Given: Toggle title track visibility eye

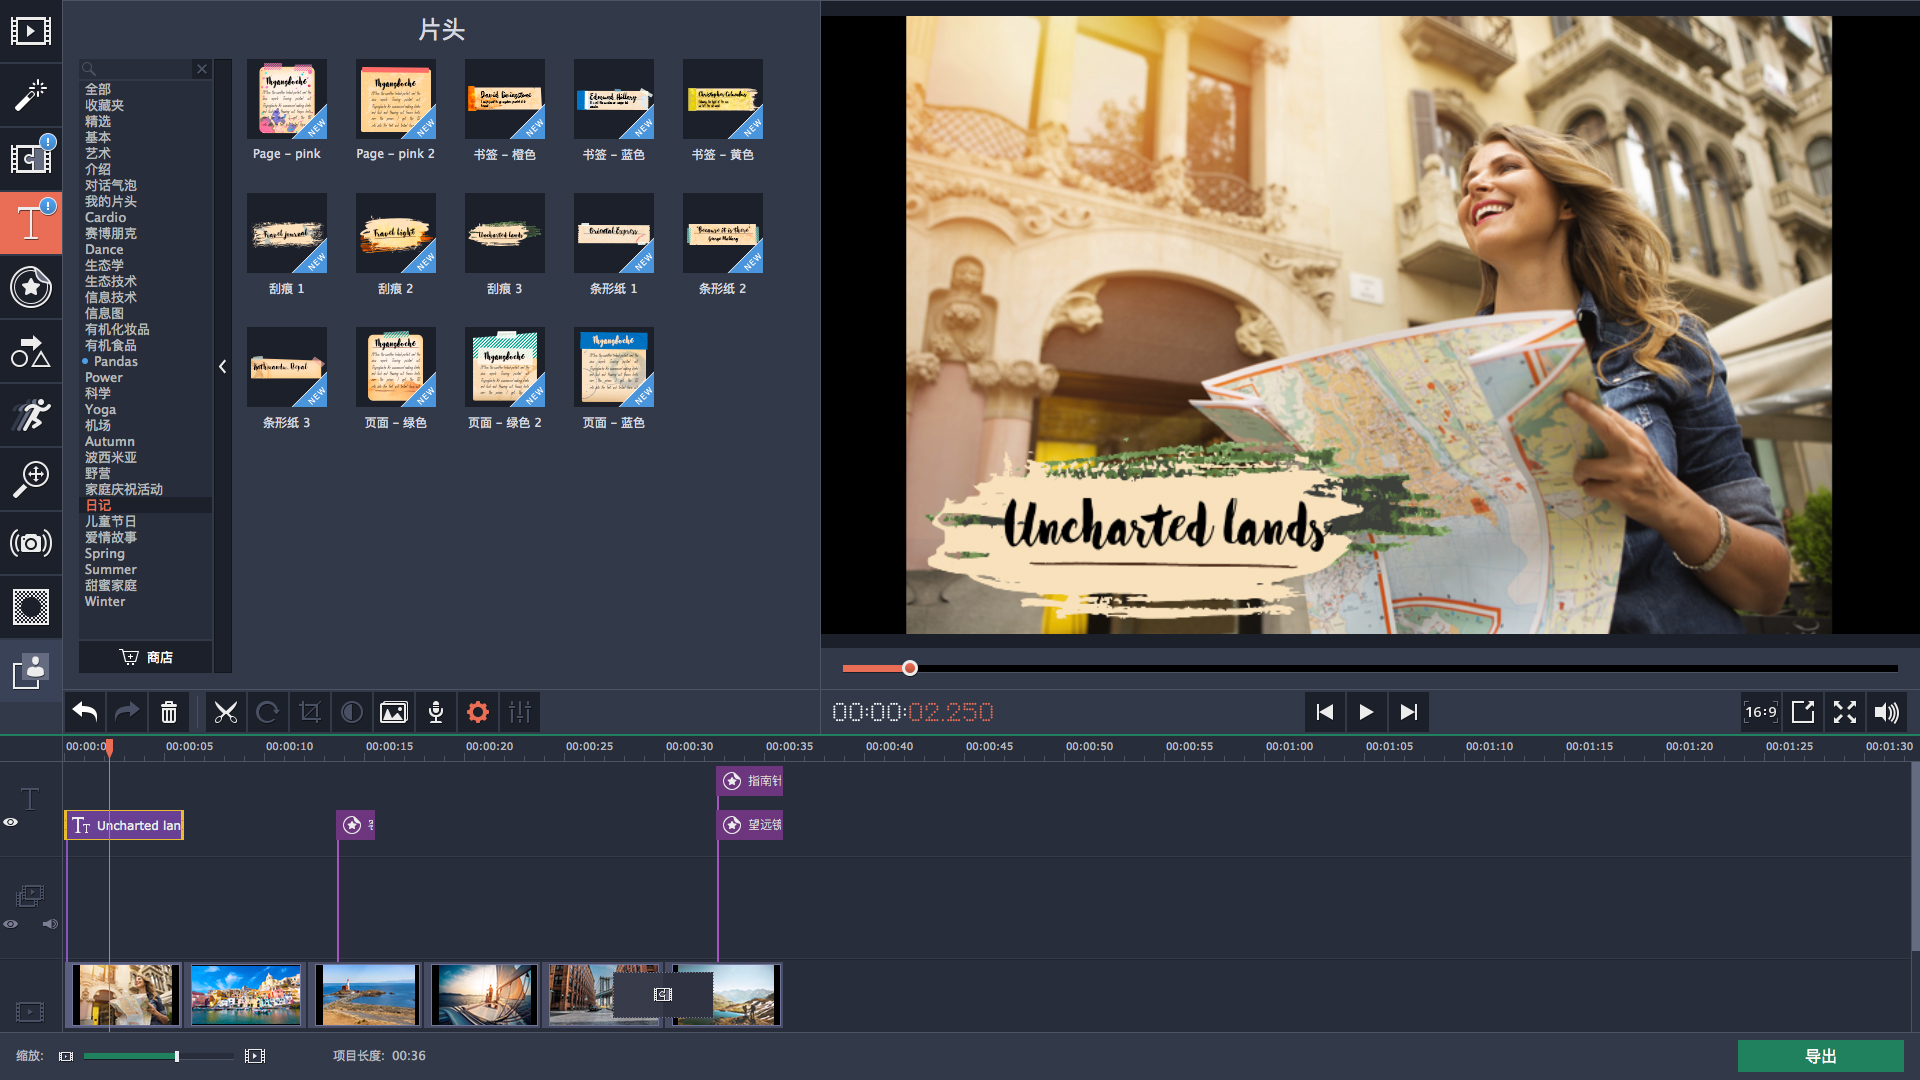Looking at the screenshot, I should point(11,822).
